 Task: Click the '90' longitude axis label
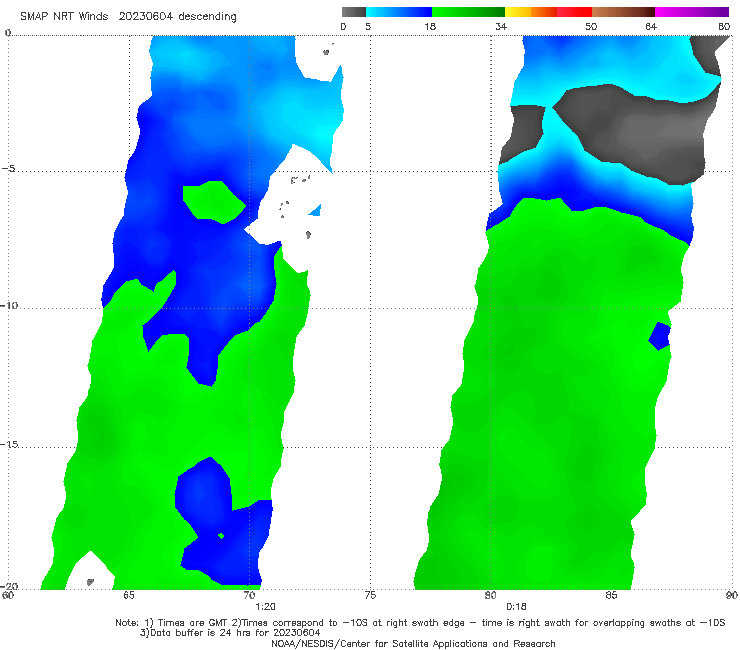click(732, 595)
